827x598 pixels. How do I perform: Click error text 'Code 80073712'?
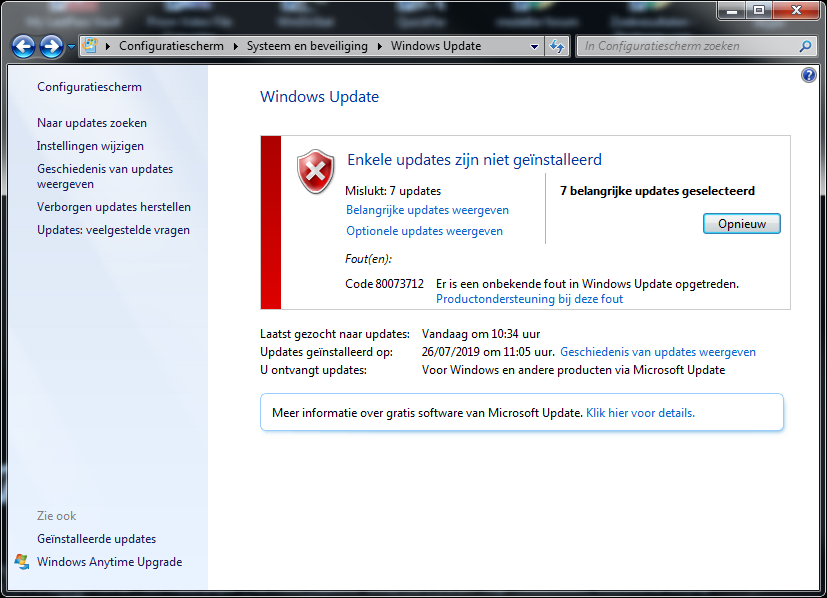coord(384,284)
